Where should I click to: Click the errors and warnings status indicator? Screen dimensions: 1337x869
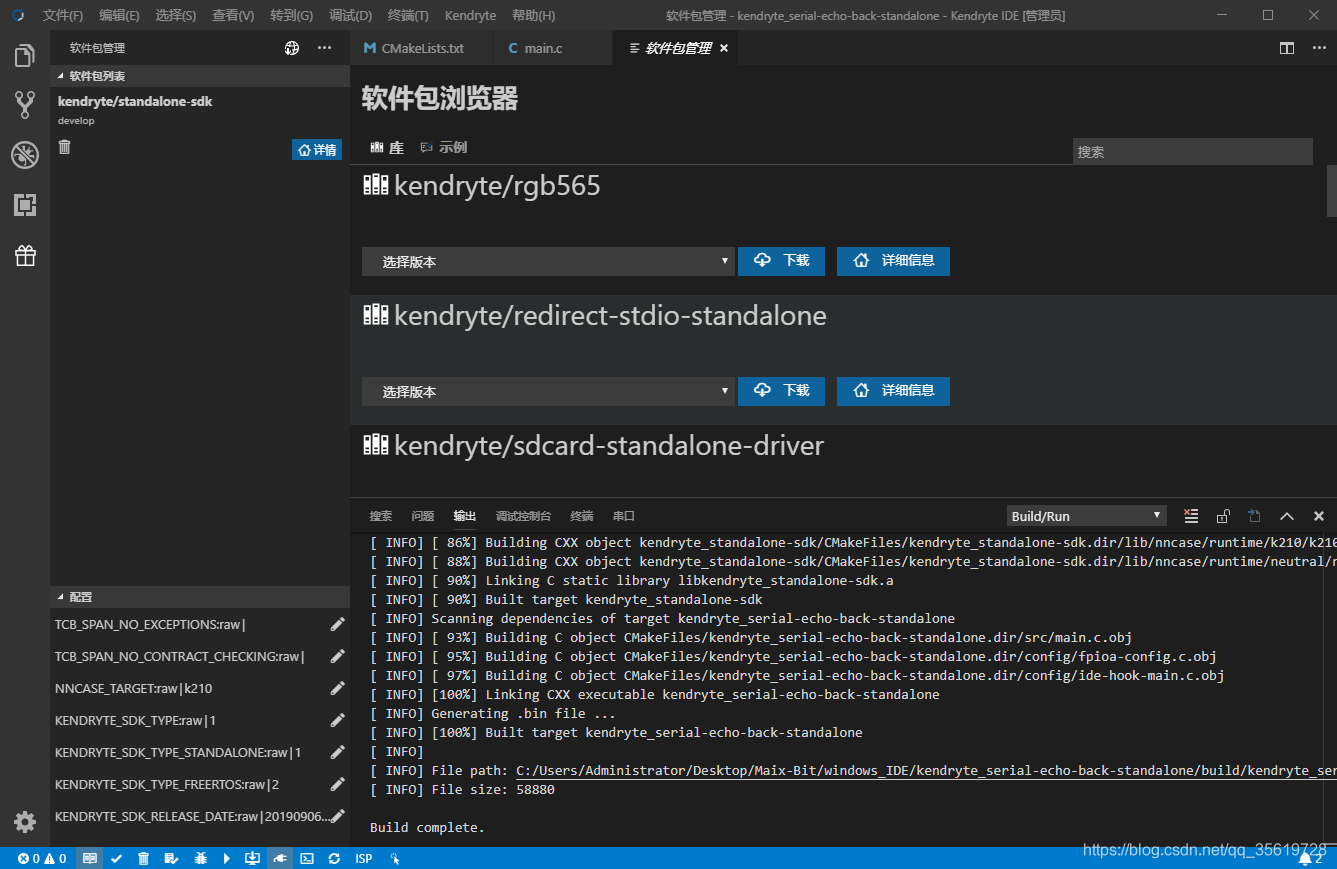(42, 858)
